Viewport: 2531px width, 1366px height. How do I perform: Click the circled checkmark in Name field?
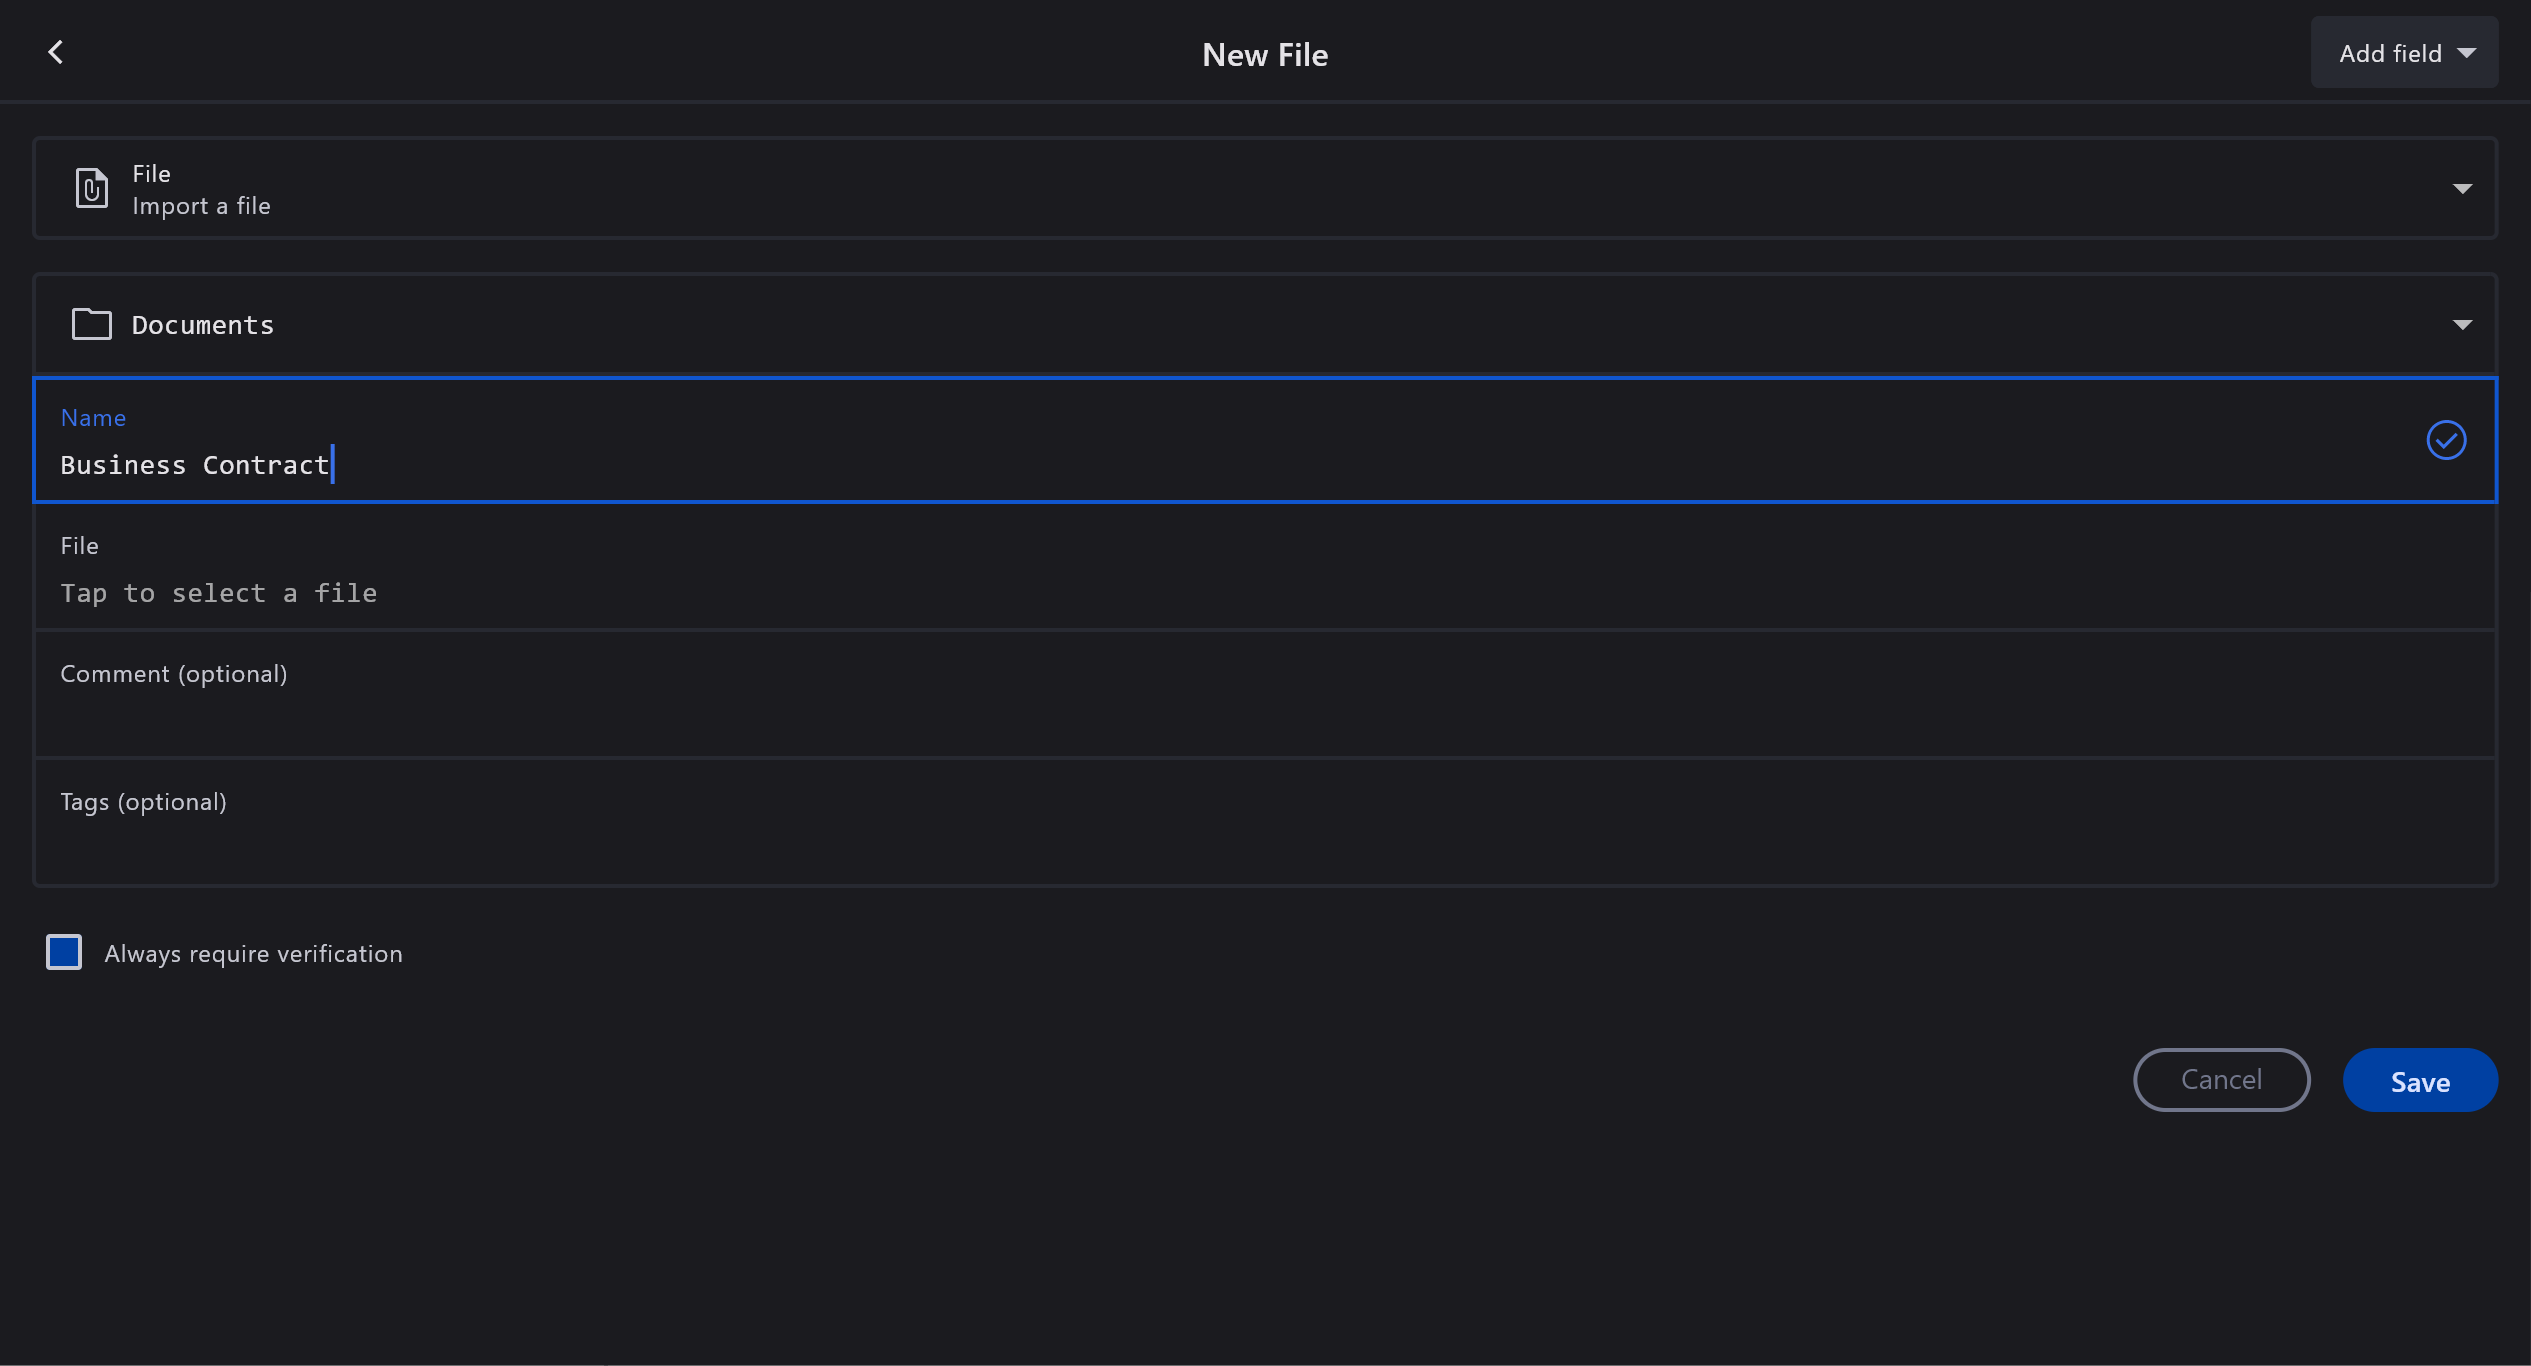2445,440
